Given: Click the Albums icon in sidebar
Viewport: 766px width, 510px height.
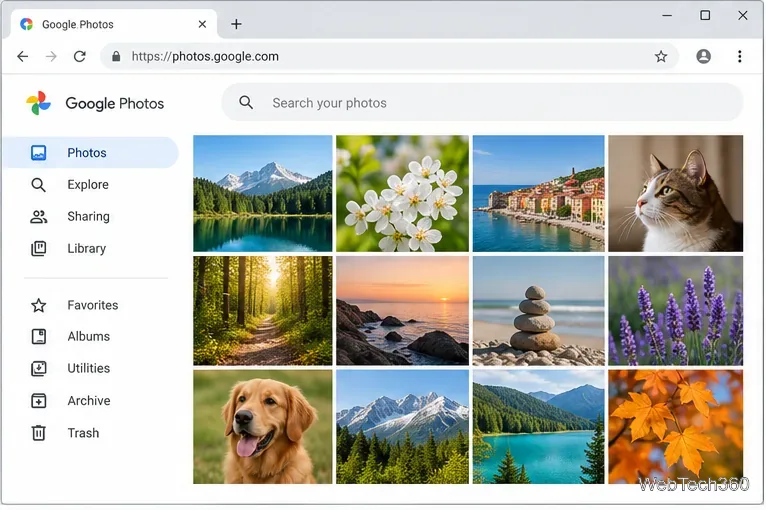Looking at the screenshot, I should (x=39, y=337).
